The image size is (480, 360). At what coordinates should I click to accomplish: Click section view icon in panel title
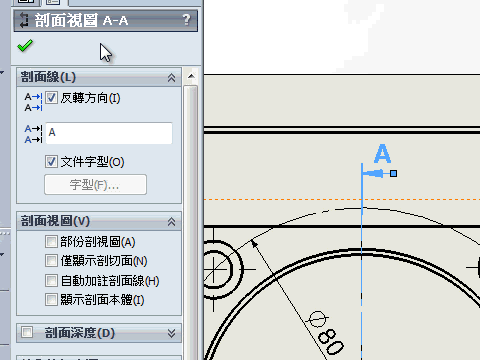[24, 20]
